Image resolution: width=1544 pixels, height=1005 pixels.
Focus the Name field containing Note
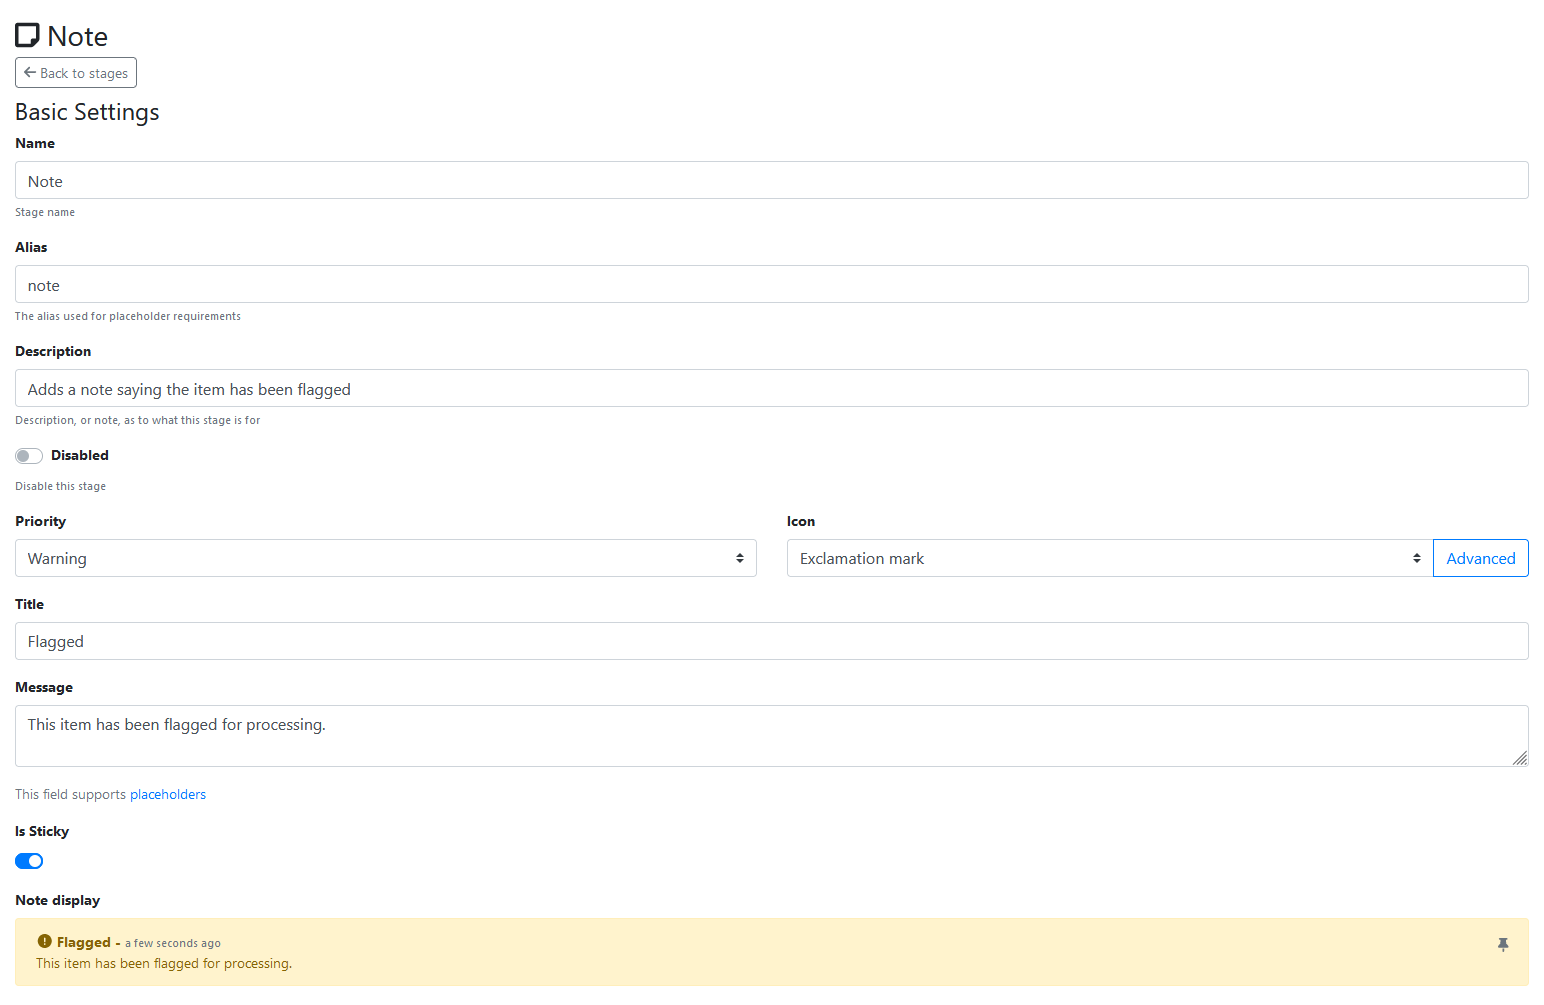(x=771, y=181)
